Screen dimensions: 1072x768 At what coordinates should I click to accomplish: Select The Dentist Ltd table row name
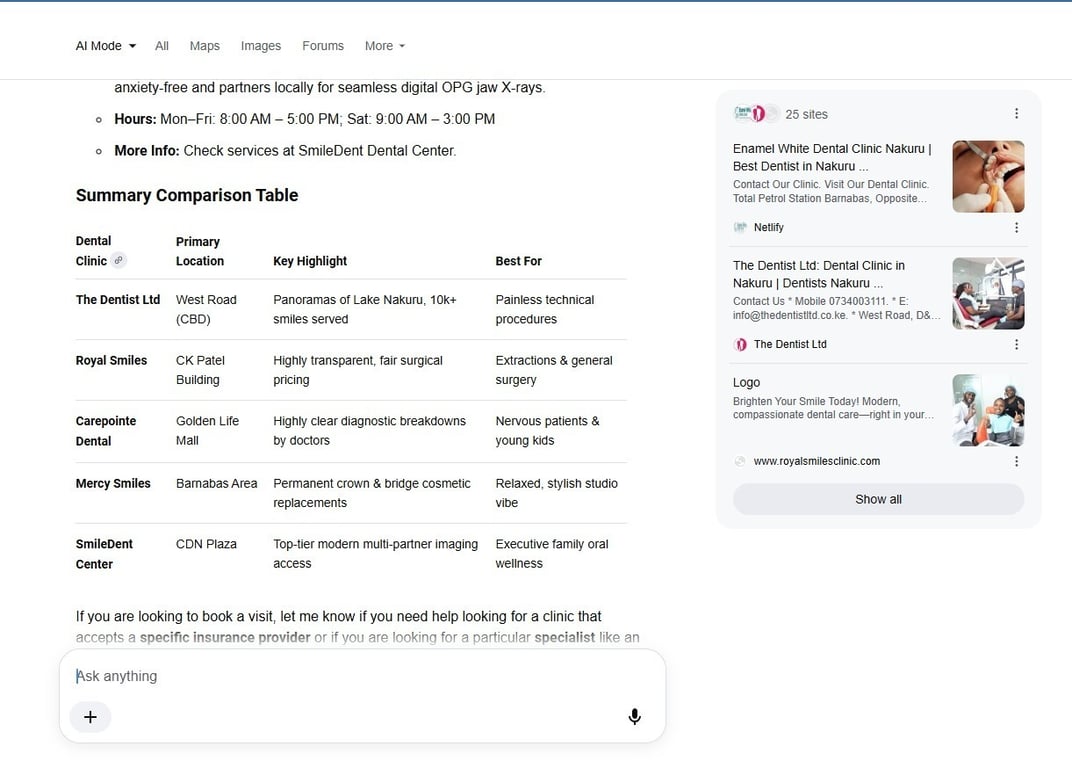click(x=118, y=300)
